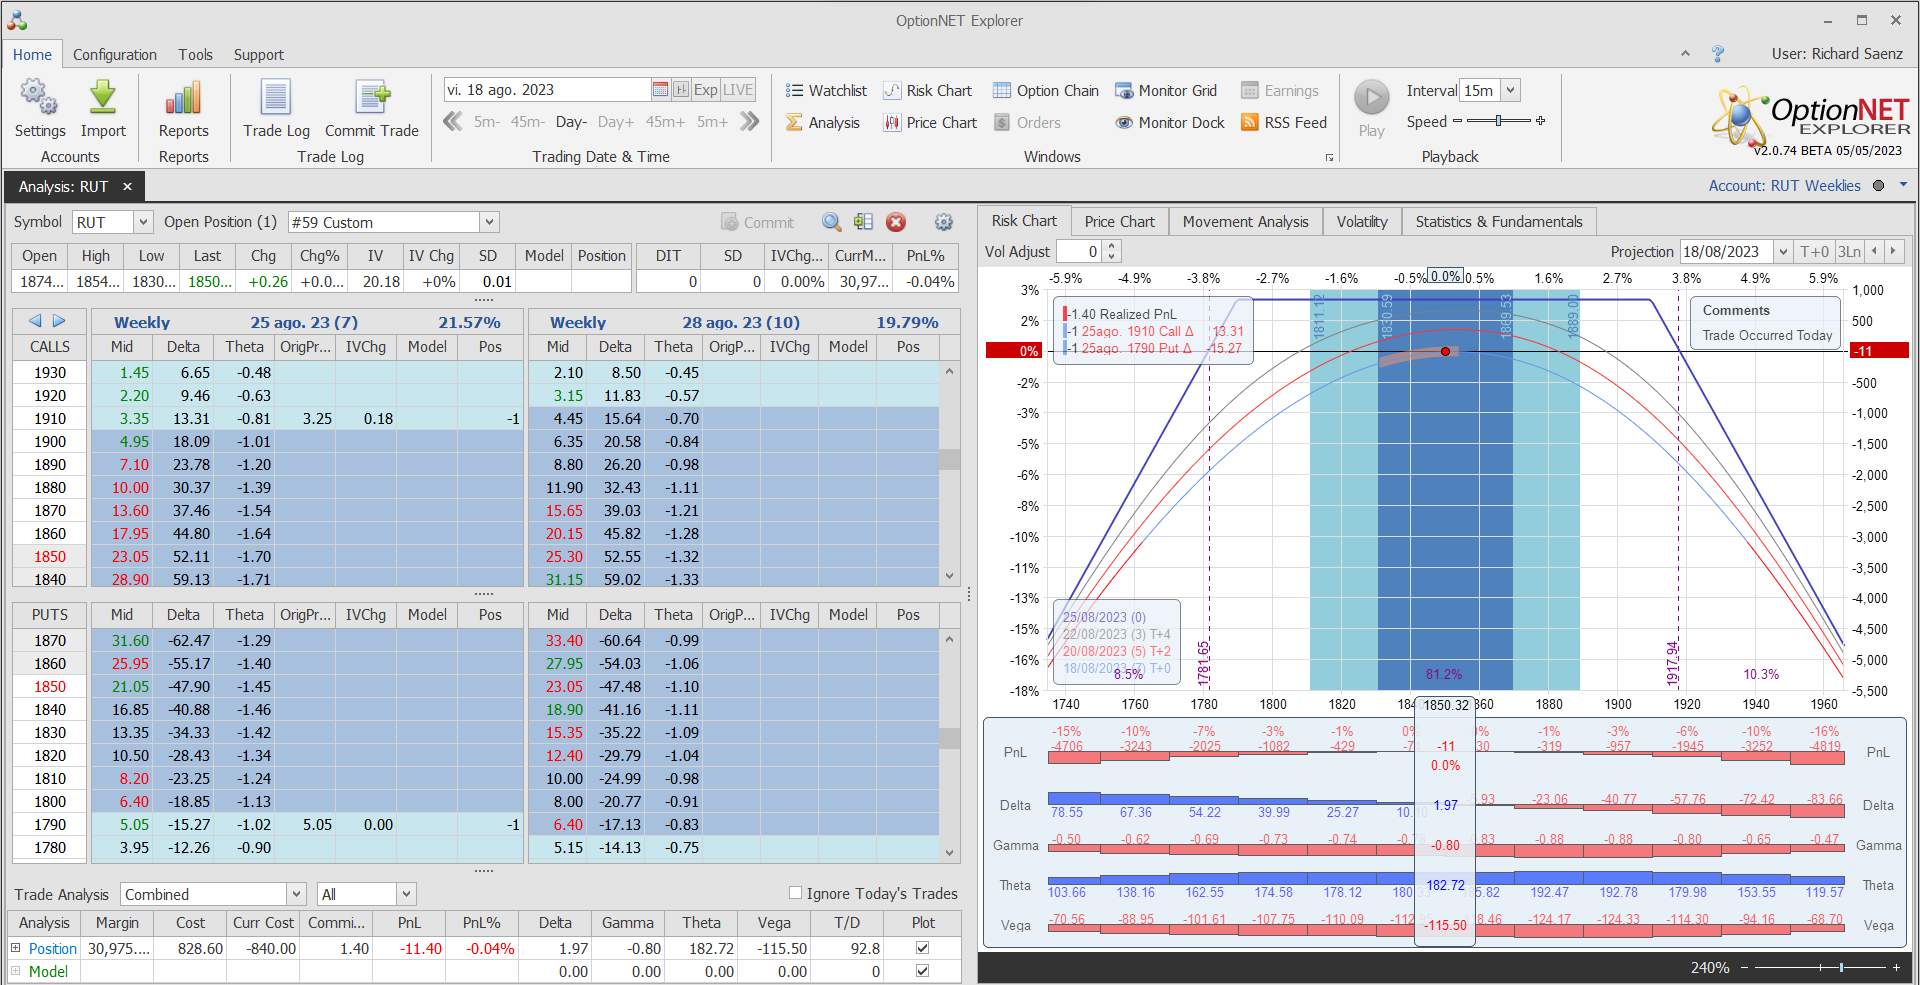Open the Monitor Grid window

pyautogui.click(x=1166, y=91)
